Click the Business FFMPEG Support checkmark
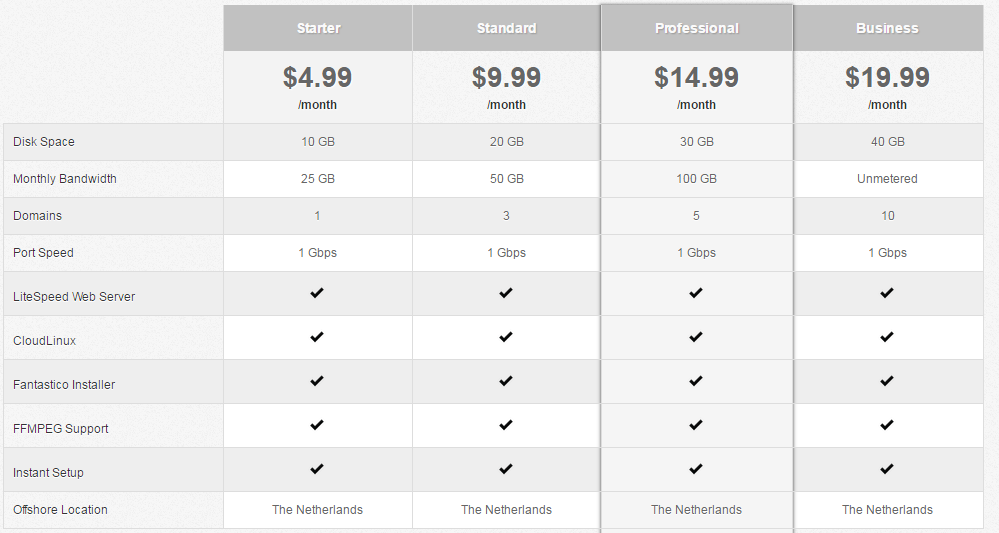This screenshot has height=533, width=999. coord(886,425)
